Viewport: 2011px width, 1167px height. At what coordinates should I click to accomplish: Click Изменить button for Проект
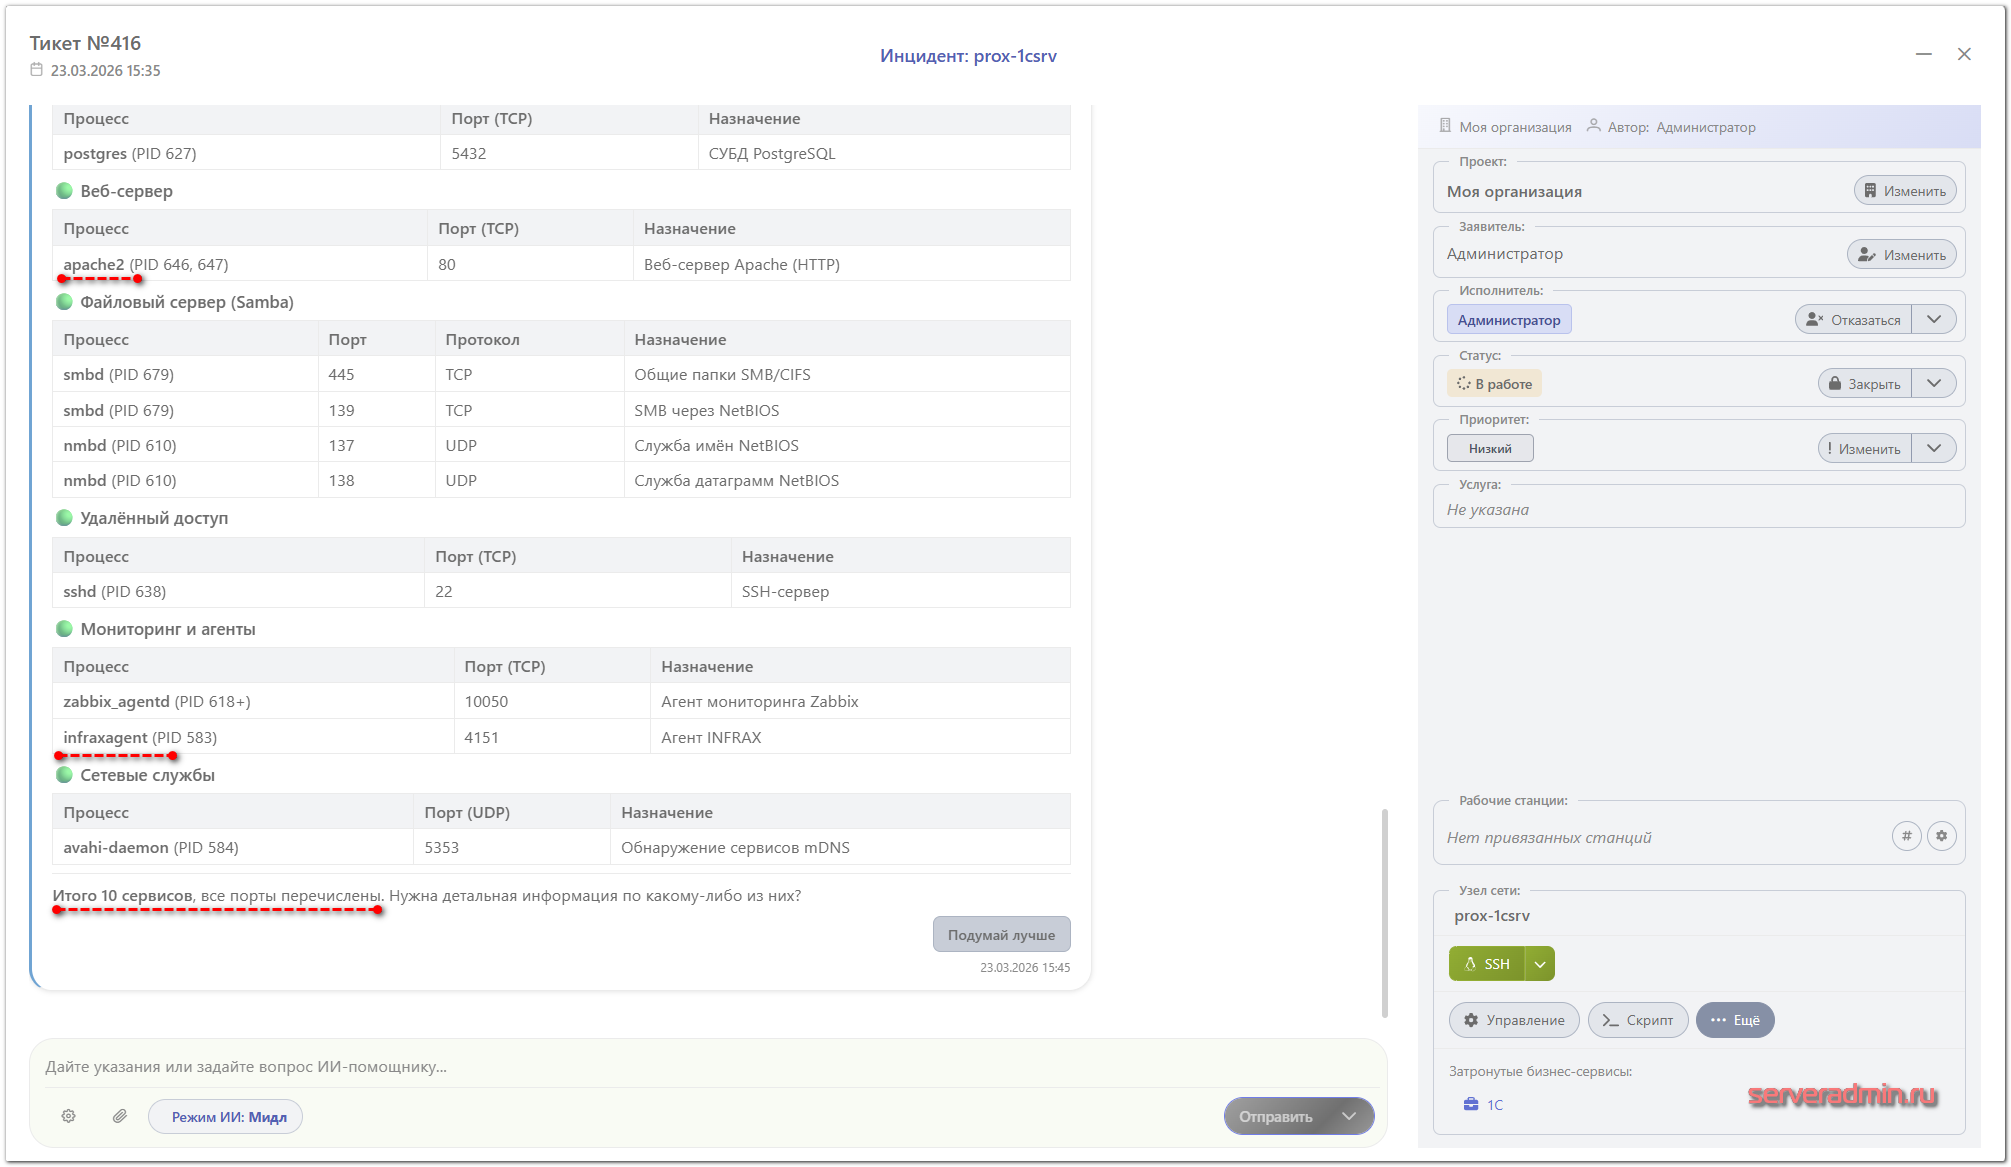(1904, 191)
